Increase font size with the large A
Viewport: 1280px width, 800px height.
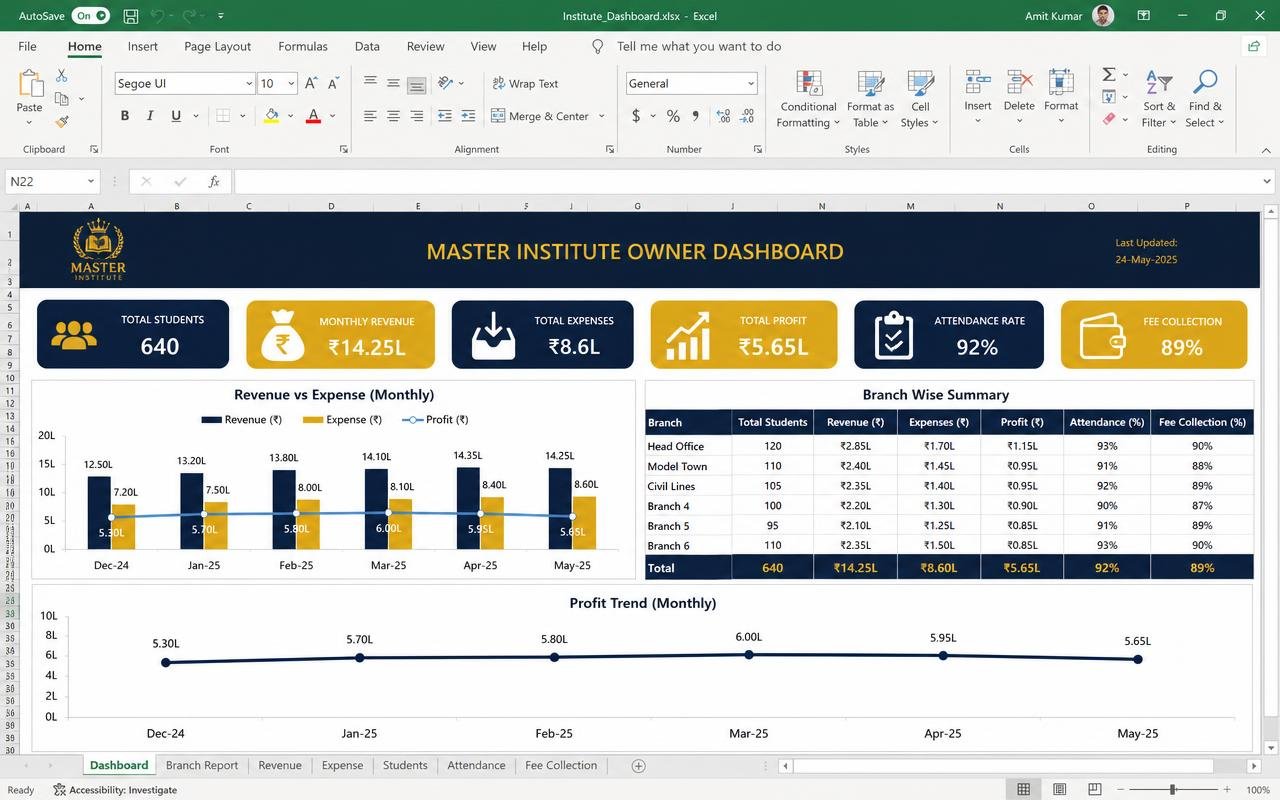coord(311,84)
